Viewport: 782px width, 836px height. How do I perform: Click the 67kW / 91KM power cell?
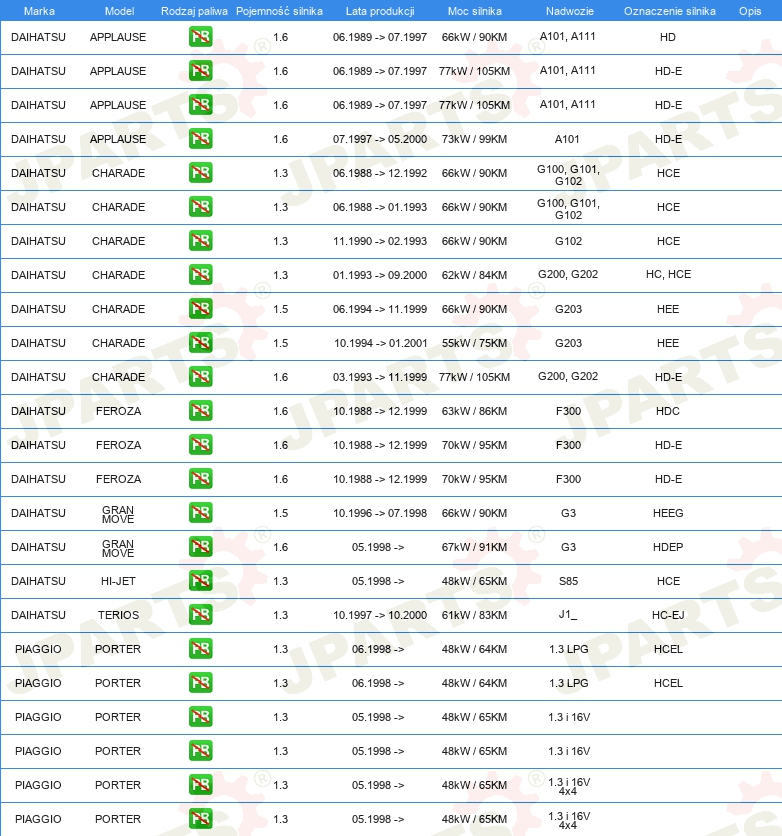point(474,547)
